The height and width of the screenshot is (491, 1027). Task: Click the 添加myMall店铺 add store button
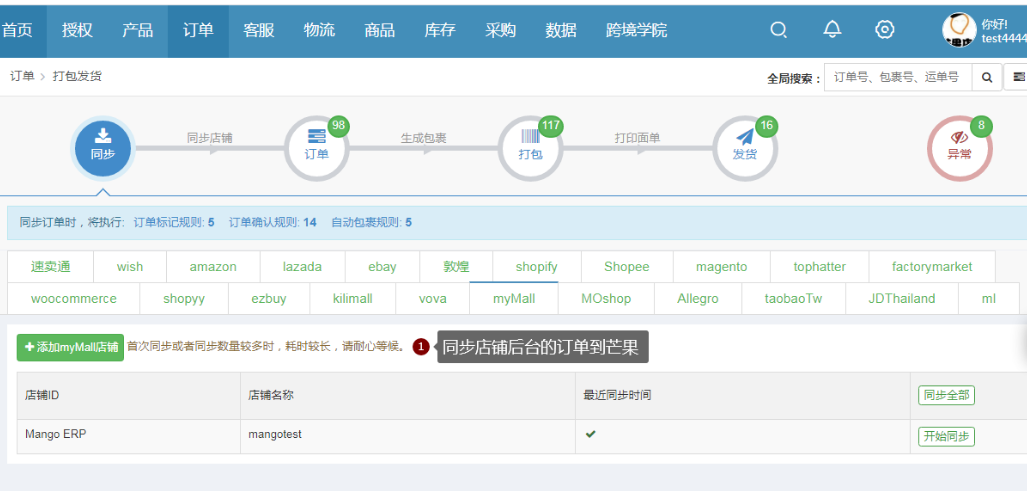(x=70, y=347)
